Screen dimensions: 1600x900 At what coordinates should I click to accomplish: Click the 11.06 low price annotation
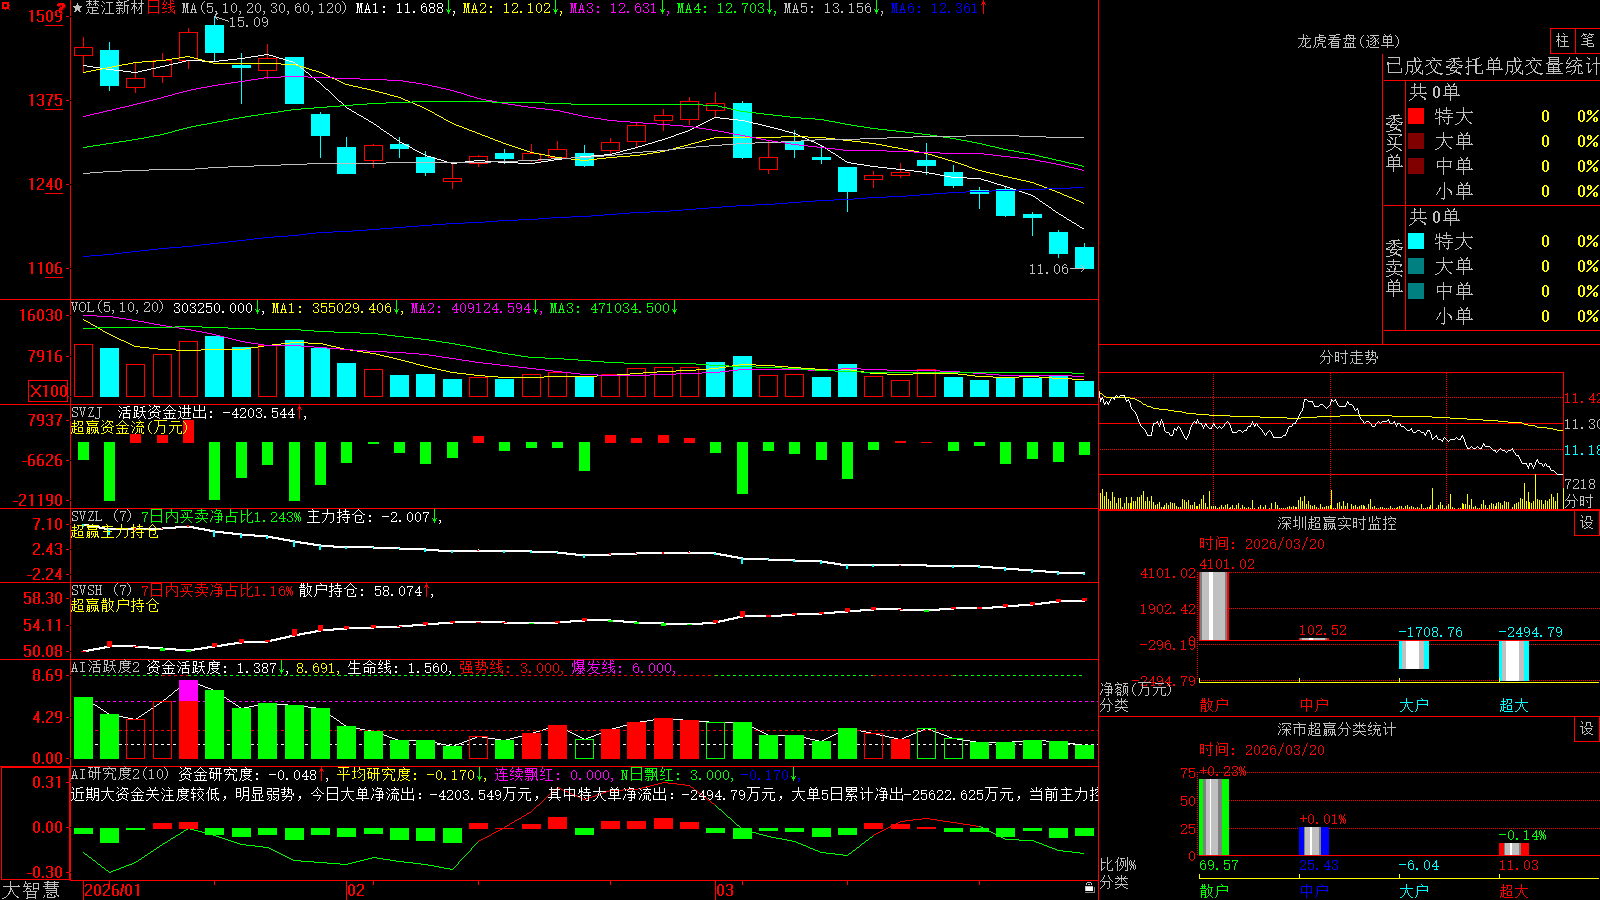click(1048, 269)
